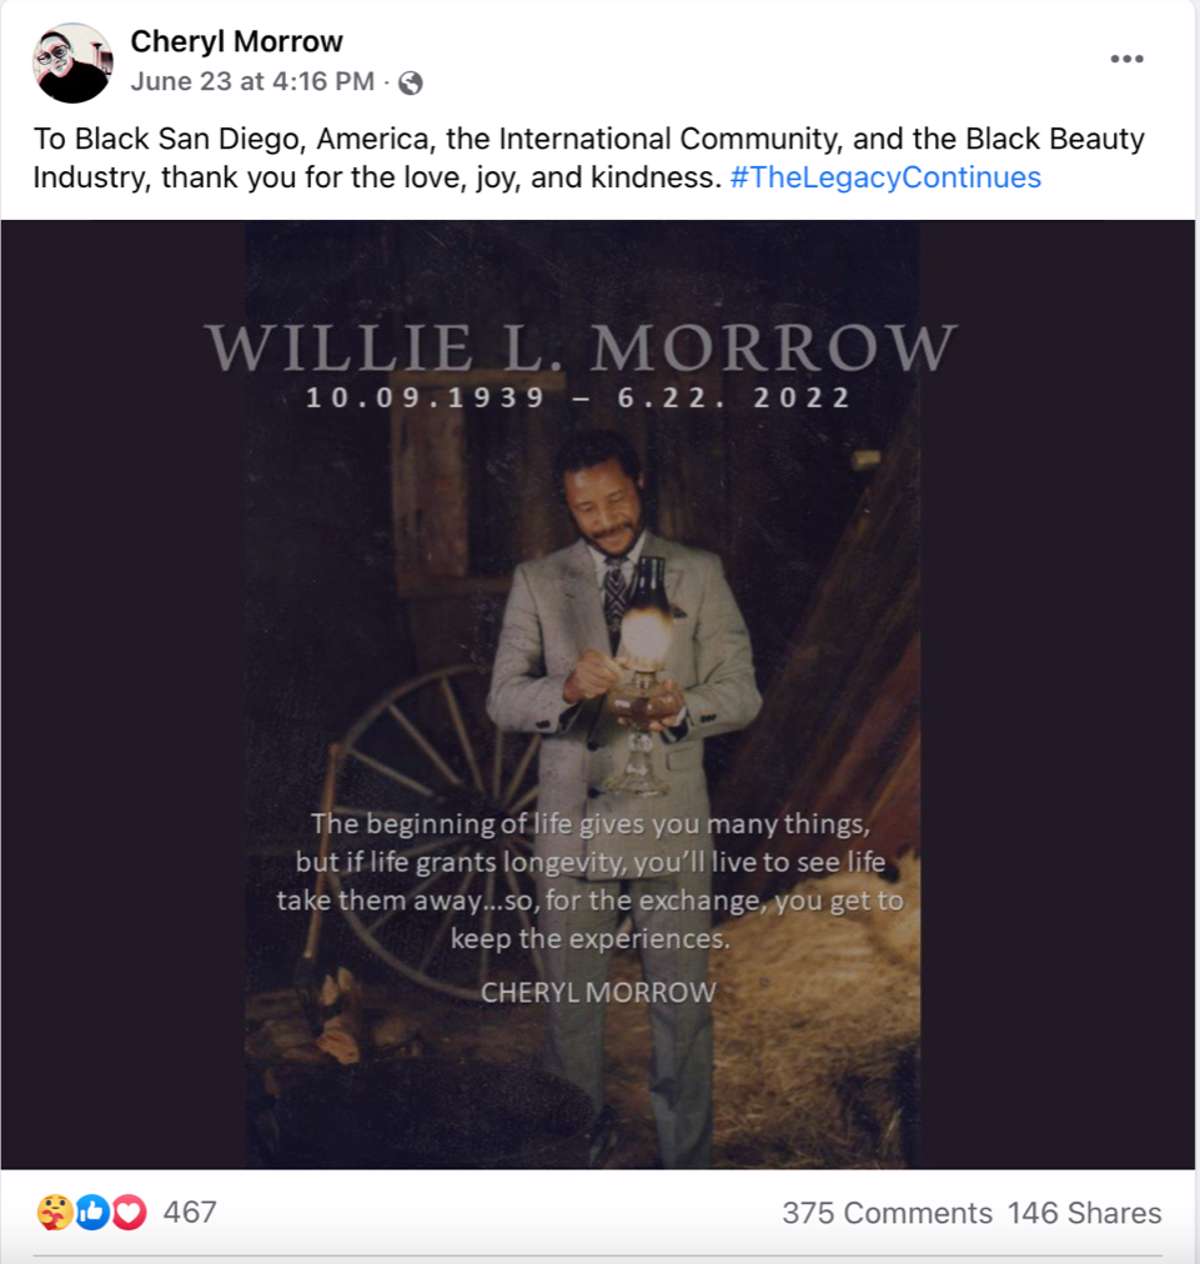1200x1264 pixels.
Task: Open the #TheLegacyContinues hashtag link
Action: click(x=885, y=177)
